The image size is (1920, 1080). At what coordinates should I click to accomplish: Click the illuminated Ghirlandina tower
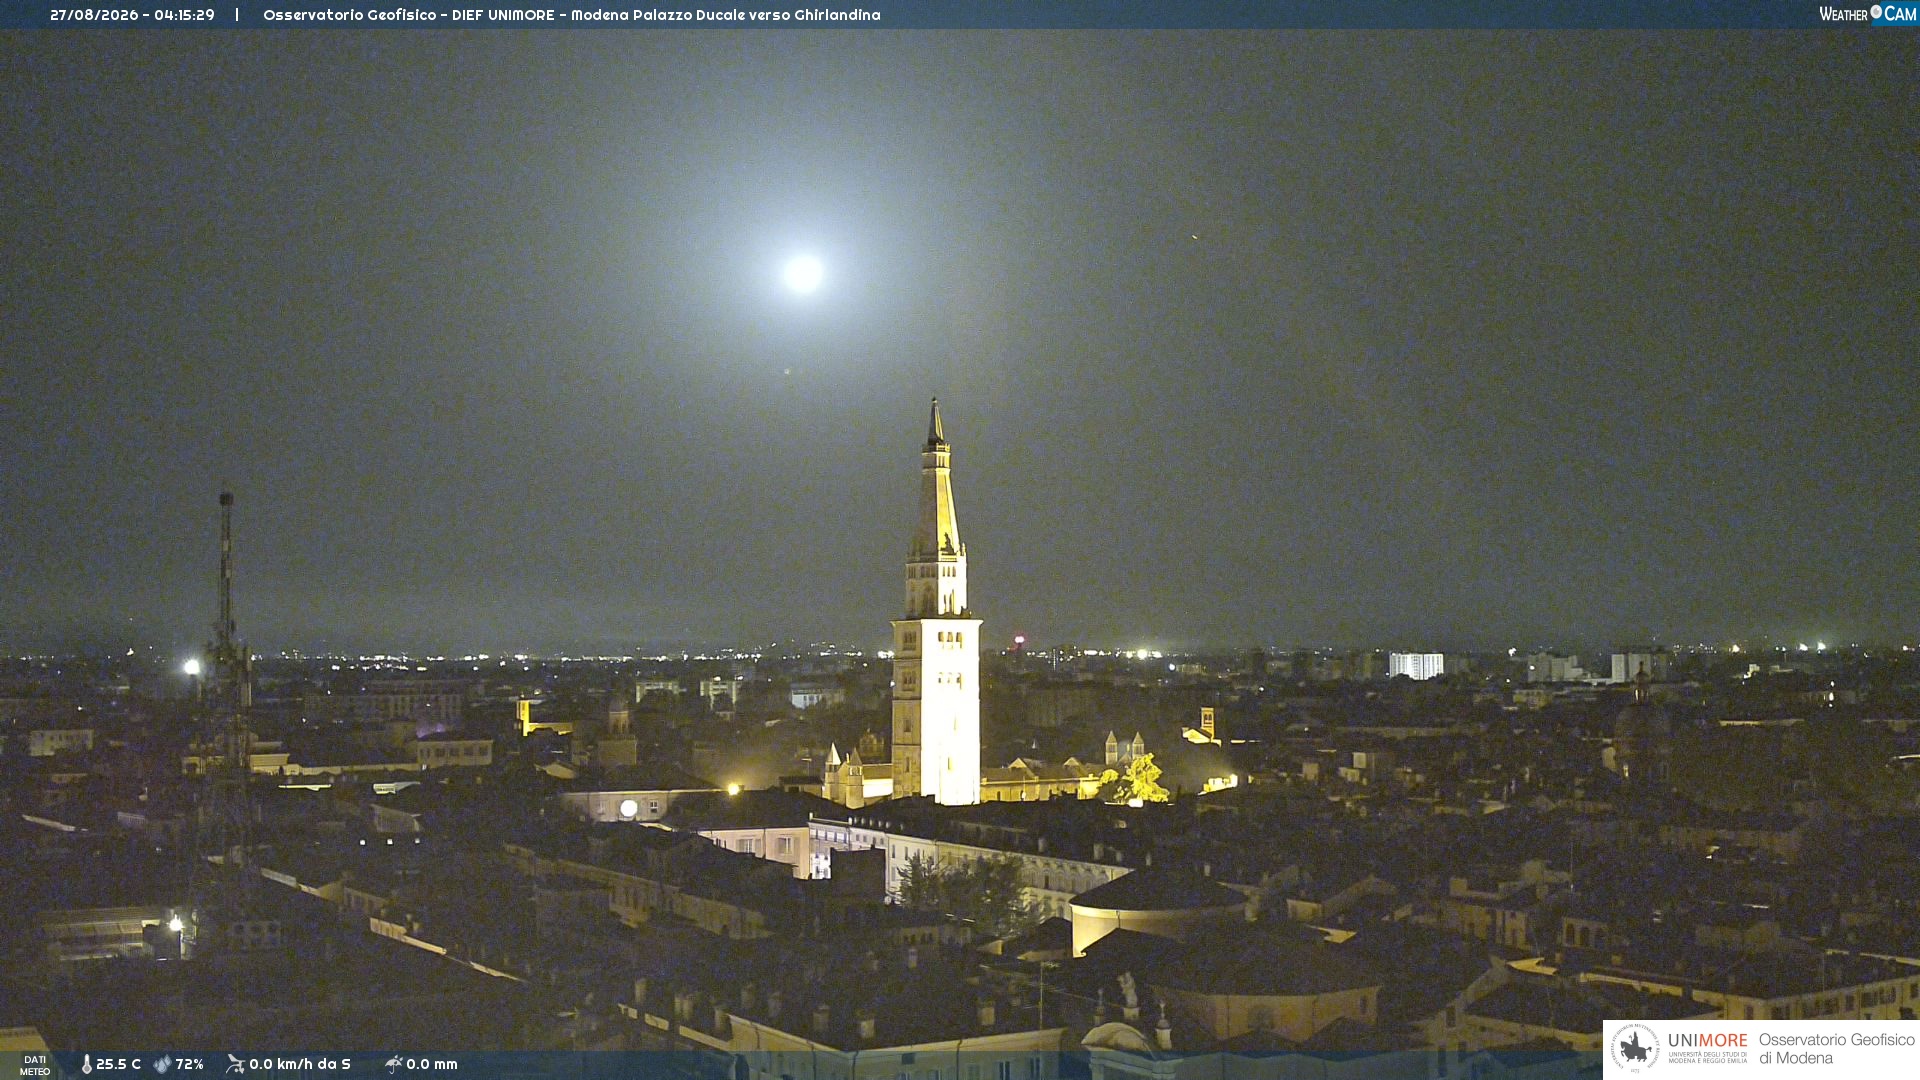tap(936, 603)
